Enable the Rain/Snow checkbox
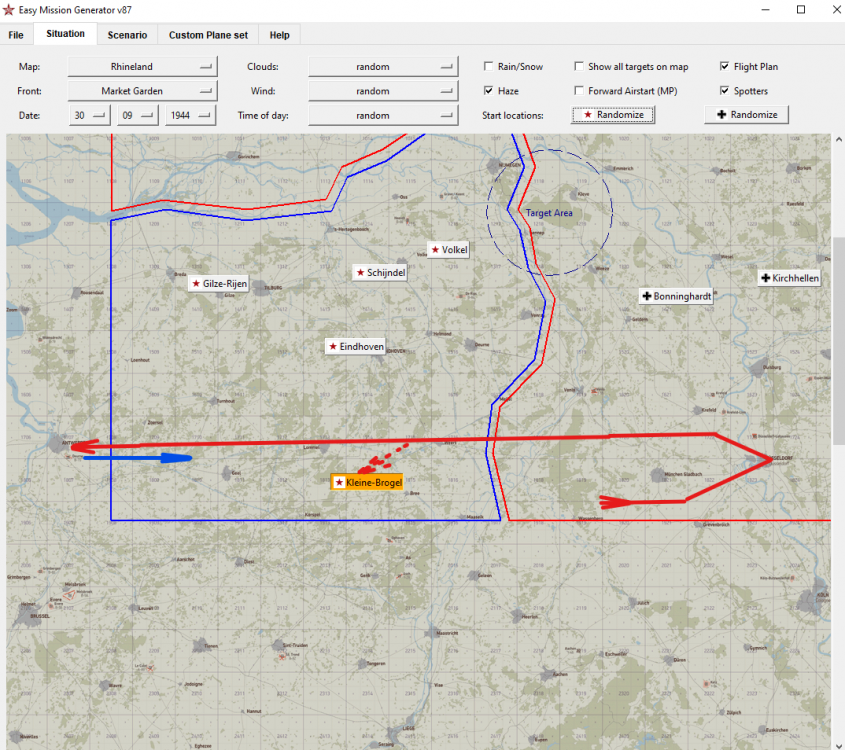Image resolution: width=845 pixels, height=750 pixels. 488,66
